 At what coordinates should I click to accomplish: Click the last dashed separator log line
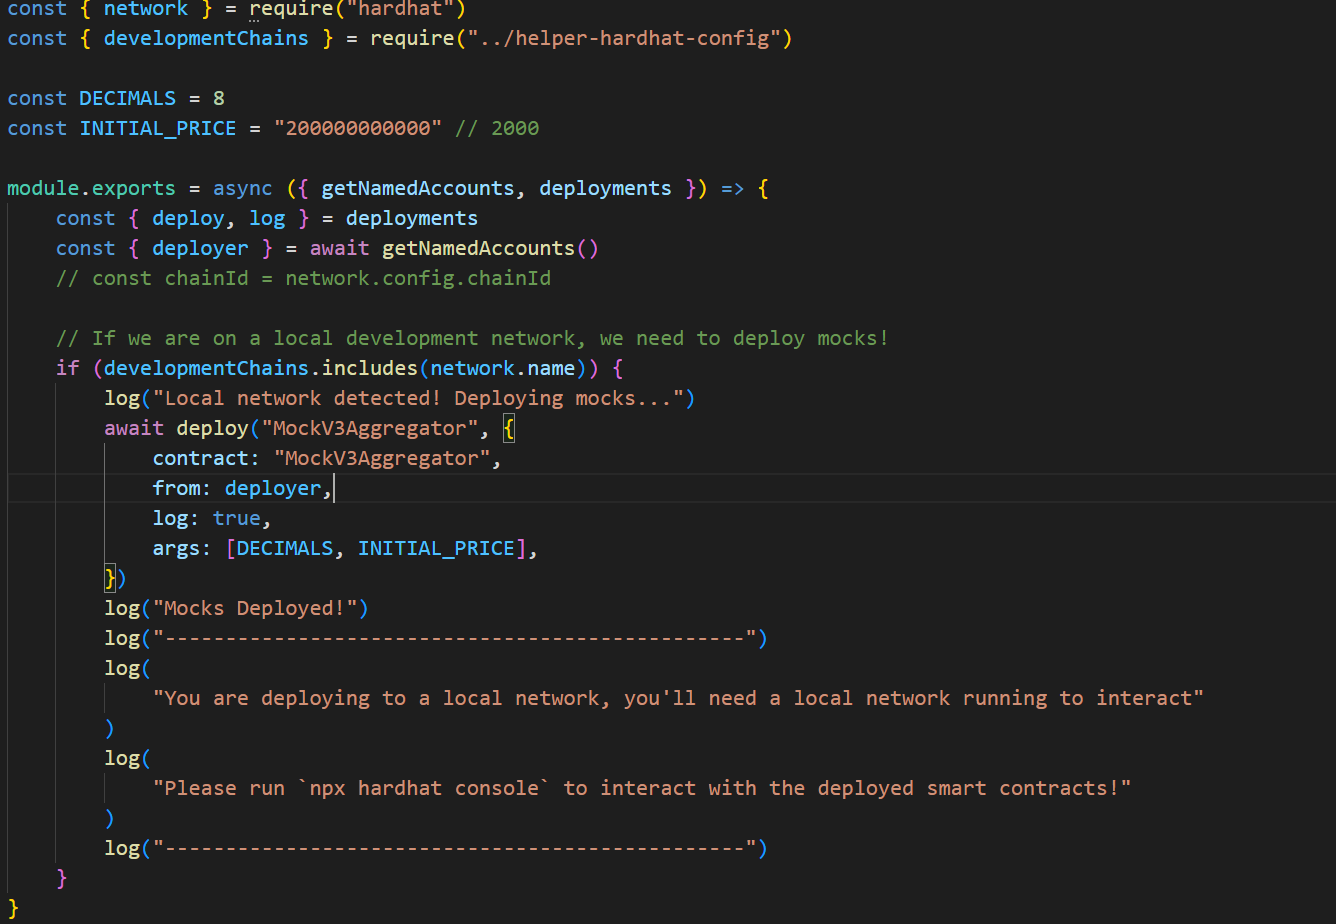[436, 849]
